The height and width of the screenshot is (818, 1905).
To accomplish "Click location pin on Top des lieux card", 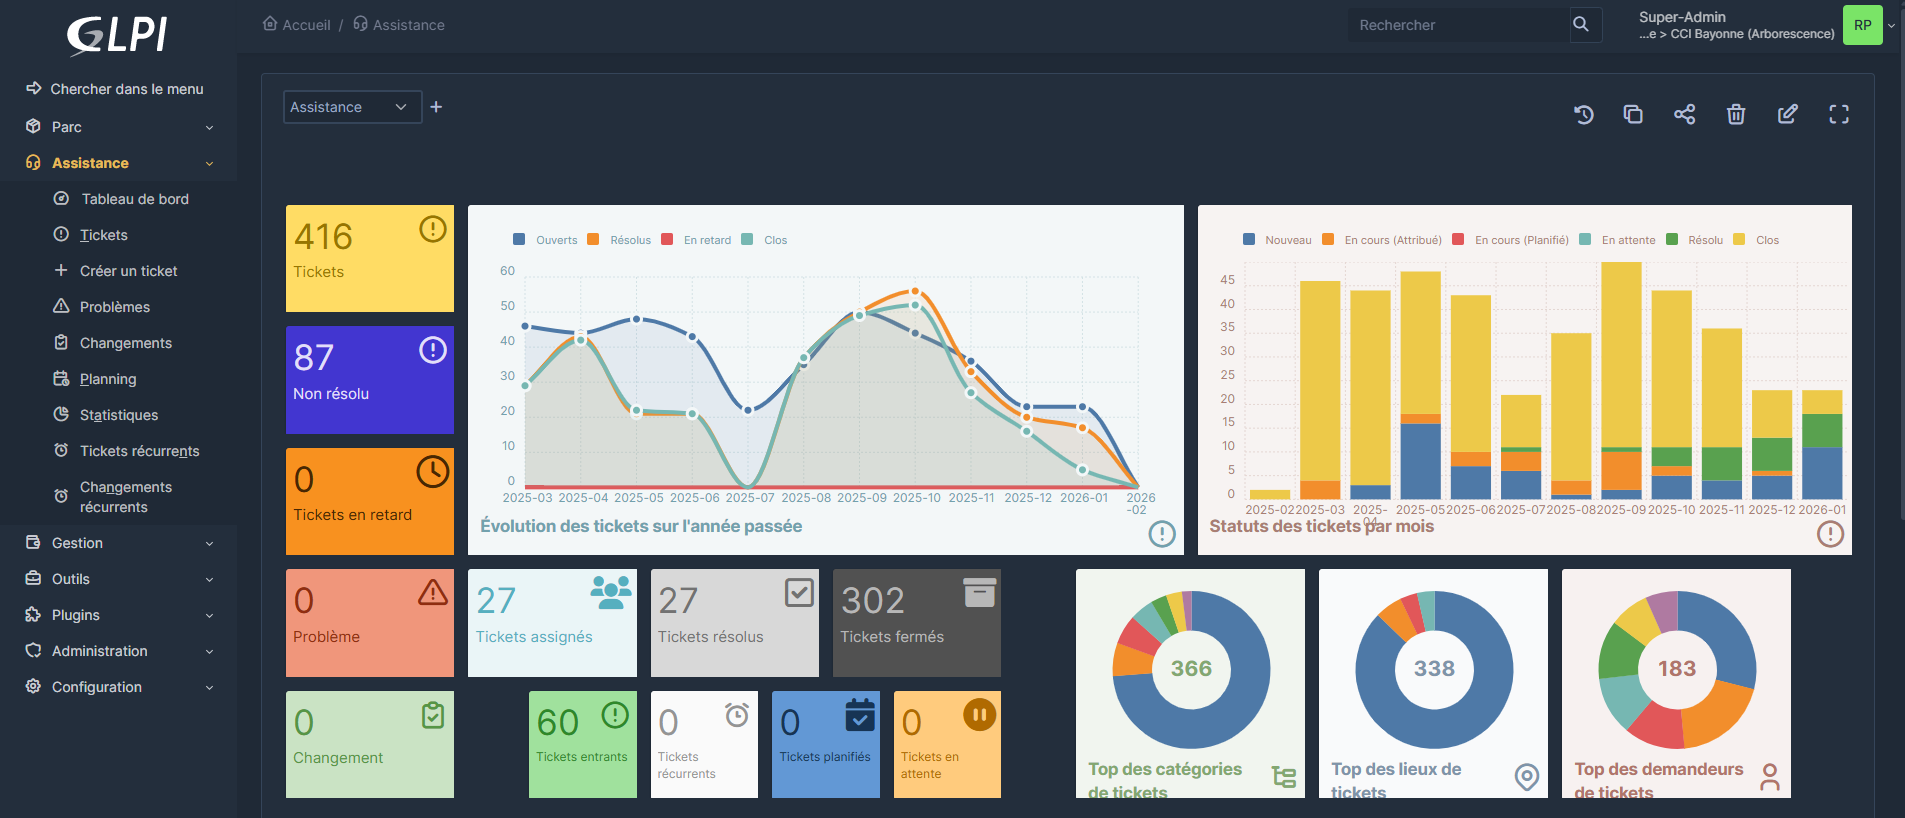I will [1527, 777].
